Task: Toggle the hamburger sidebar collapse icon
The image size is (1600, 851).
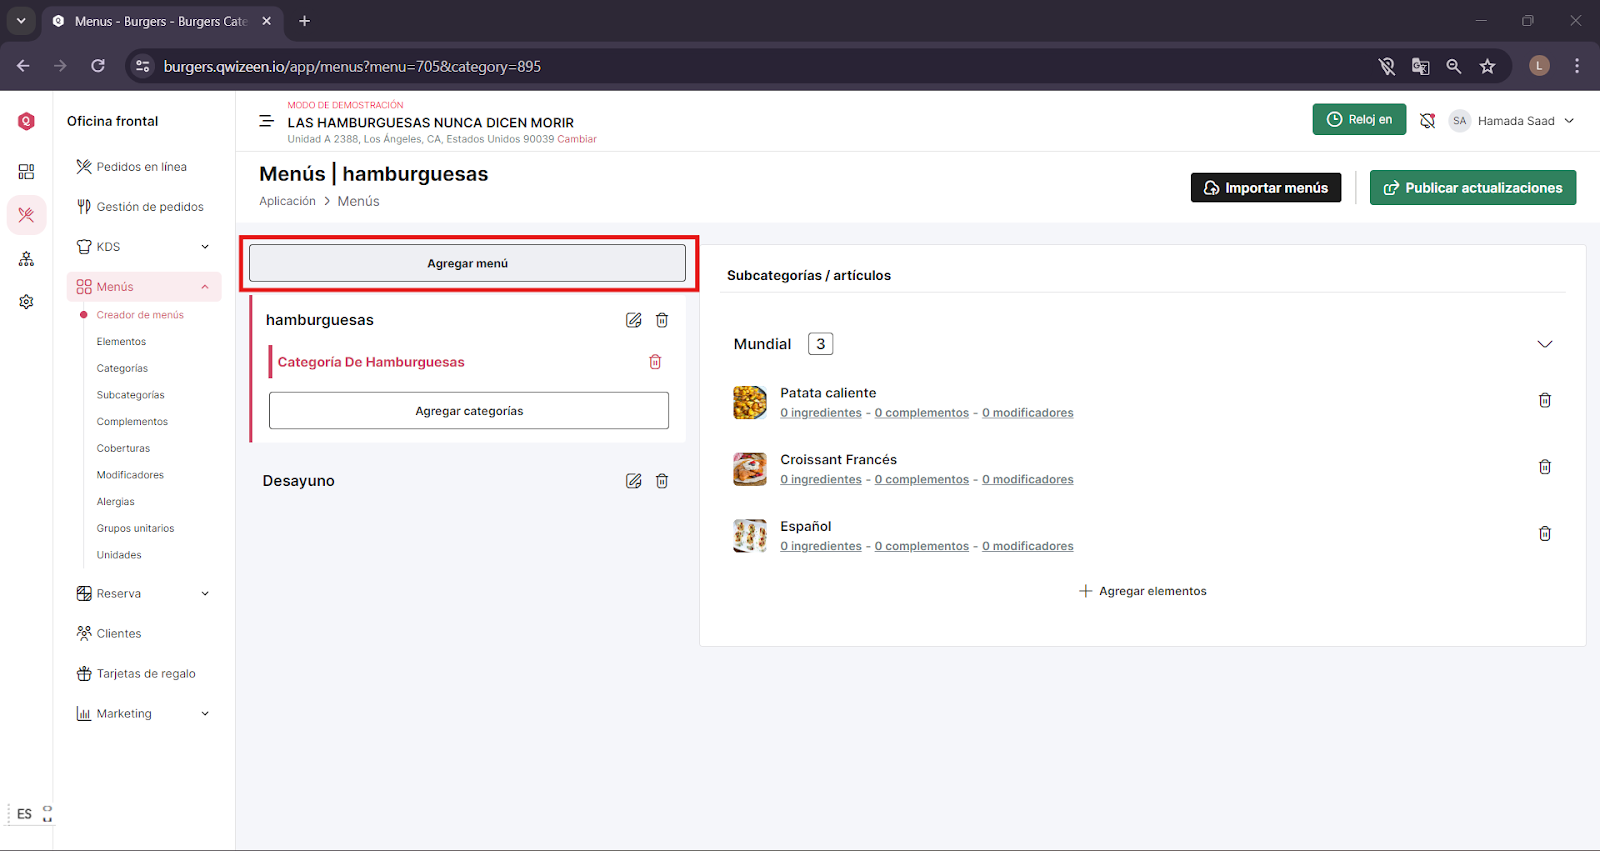Action: [x=266, y=121]
